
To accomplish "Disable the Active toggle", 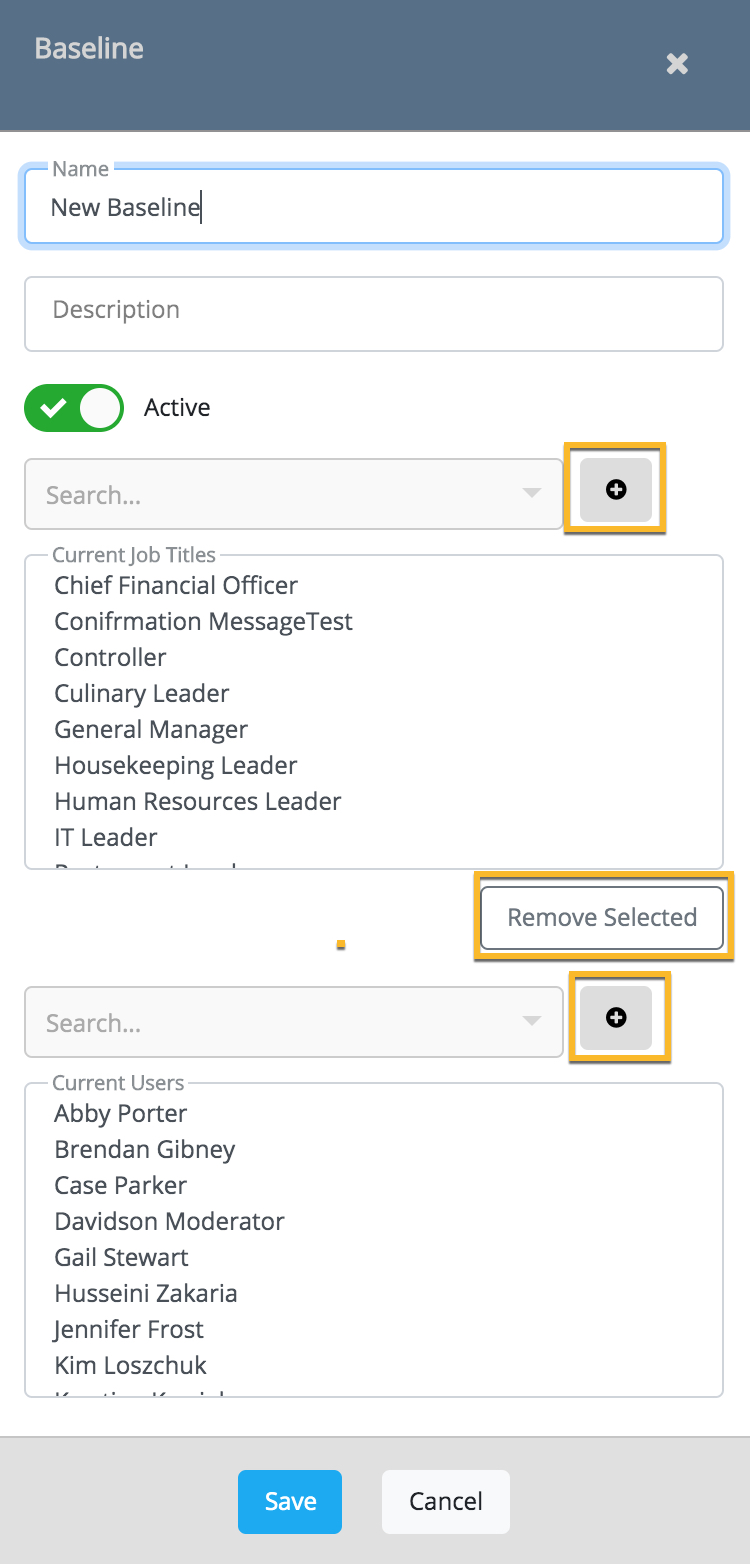I will 74,407.
